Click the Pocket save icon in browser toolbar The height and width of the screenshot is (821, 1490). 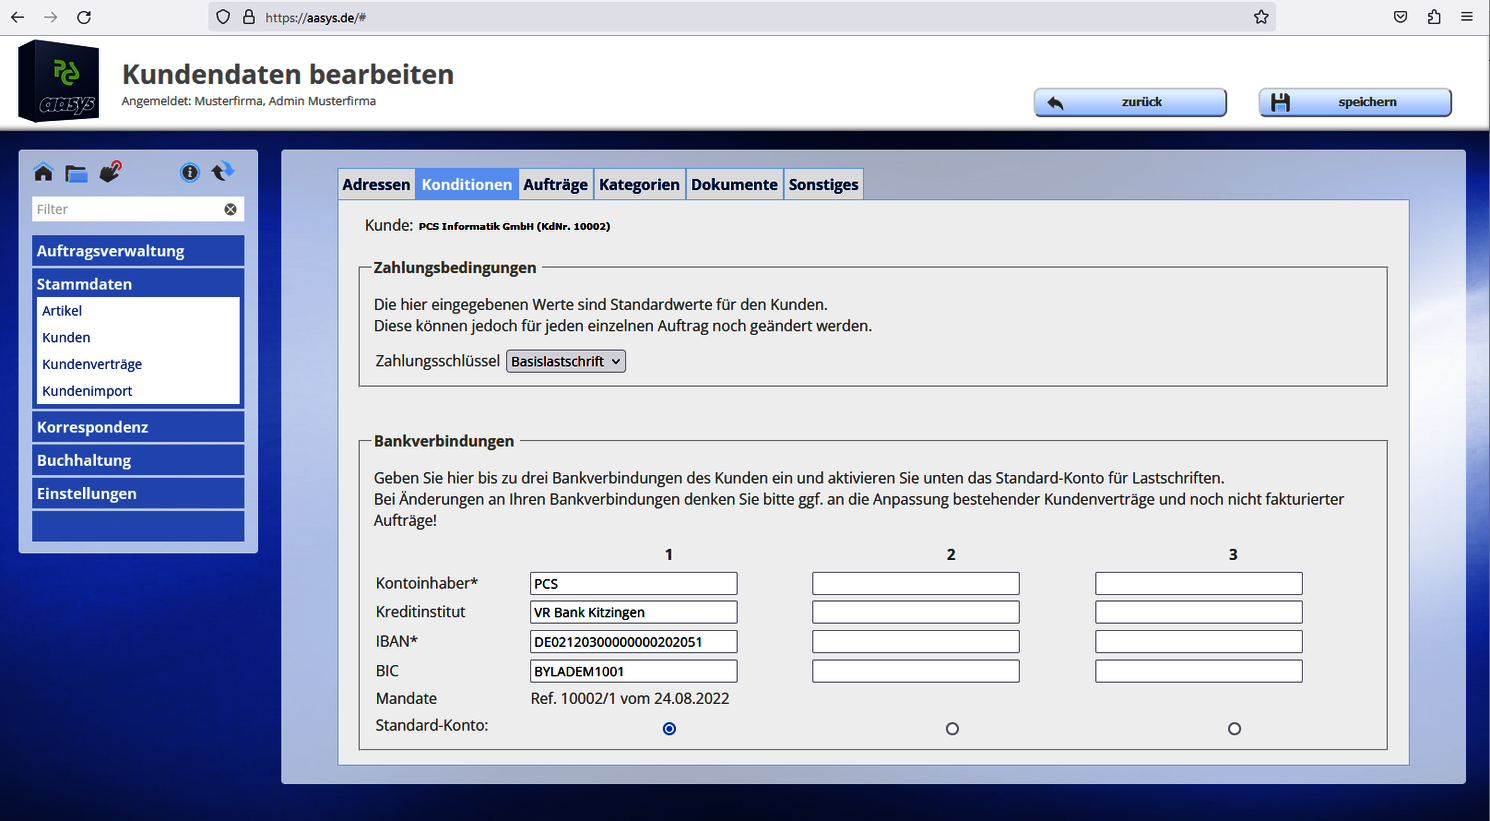coord(1401,17)
